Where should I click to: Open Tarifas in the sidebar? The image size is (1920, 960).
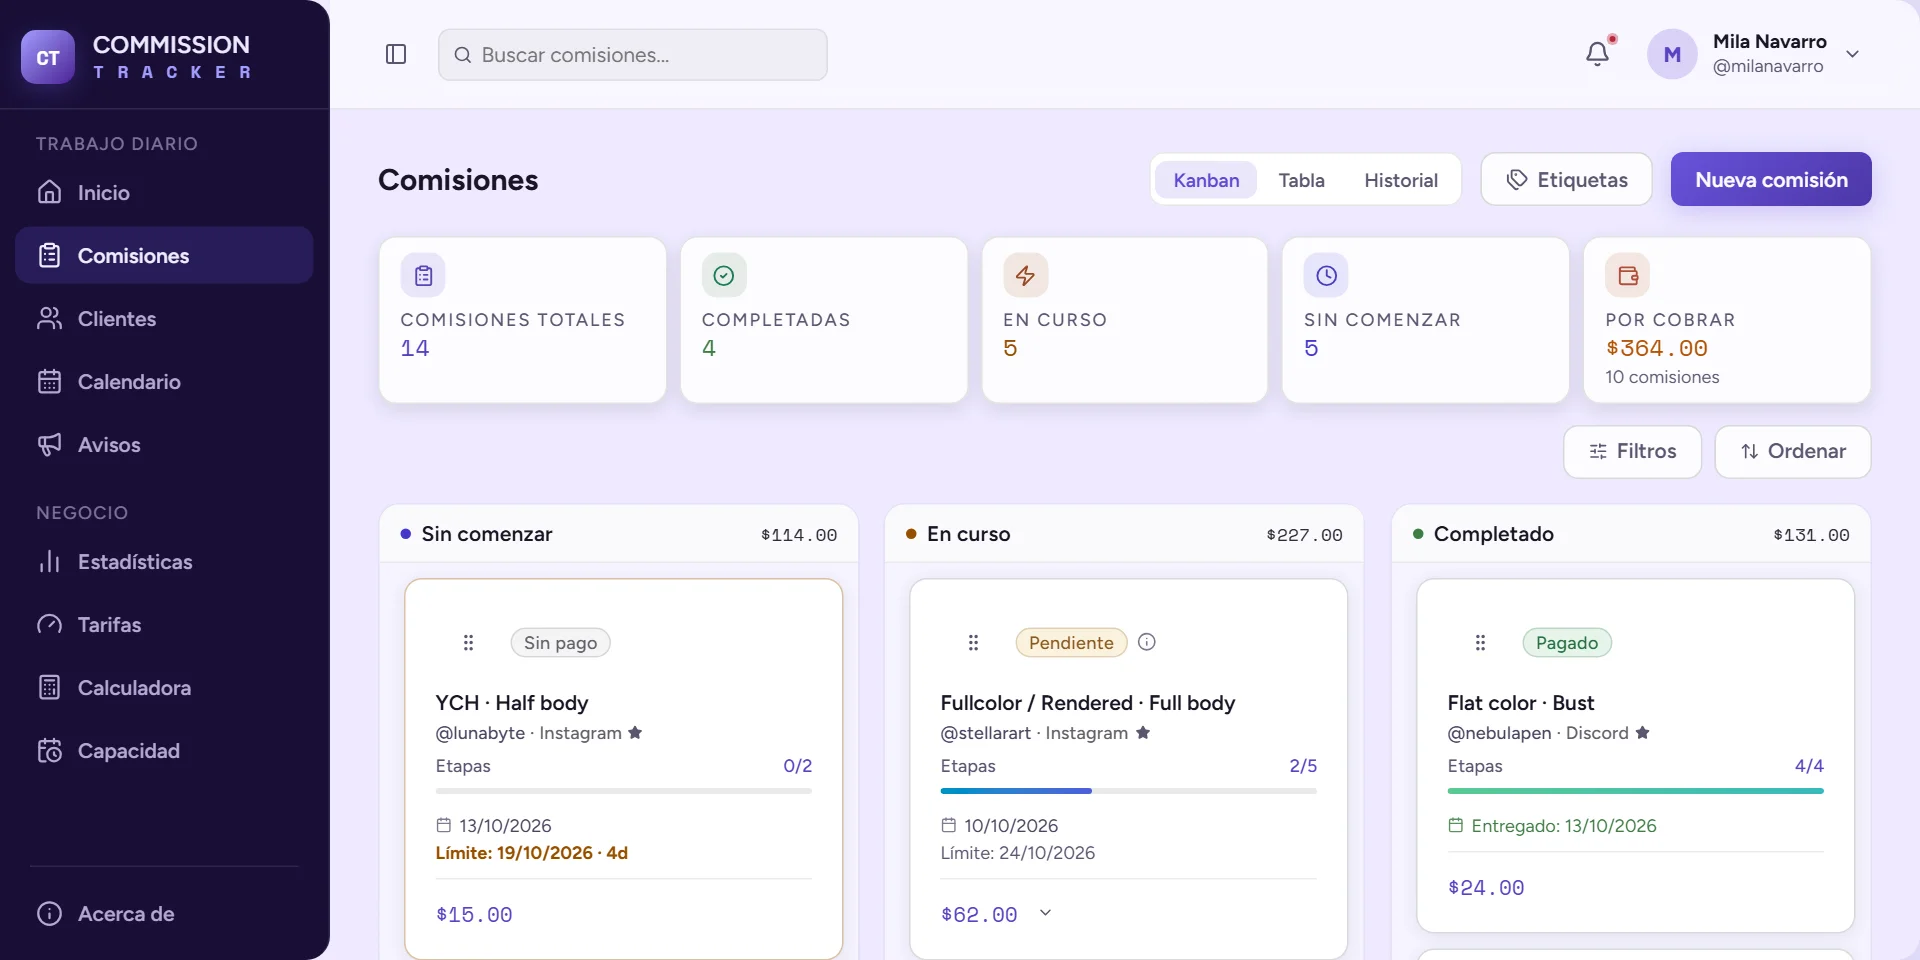click(164, 625)
